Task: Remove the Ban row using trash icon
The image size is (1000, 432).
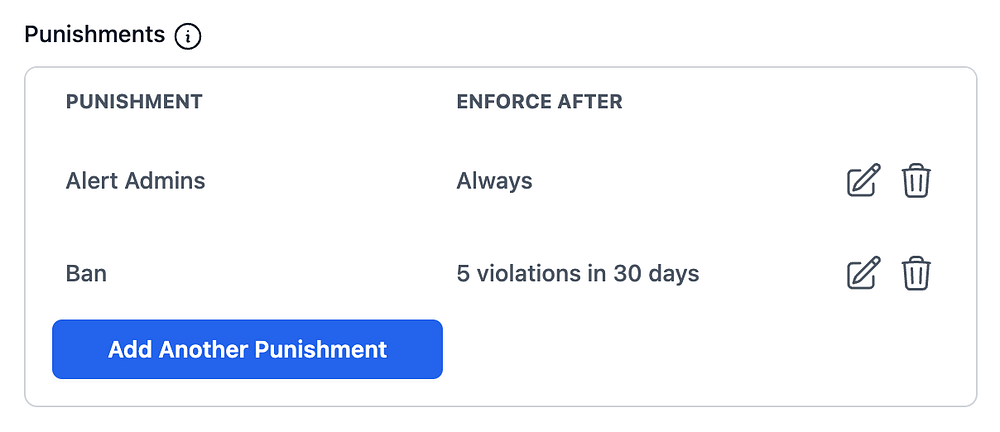Action: coord(916,273)
